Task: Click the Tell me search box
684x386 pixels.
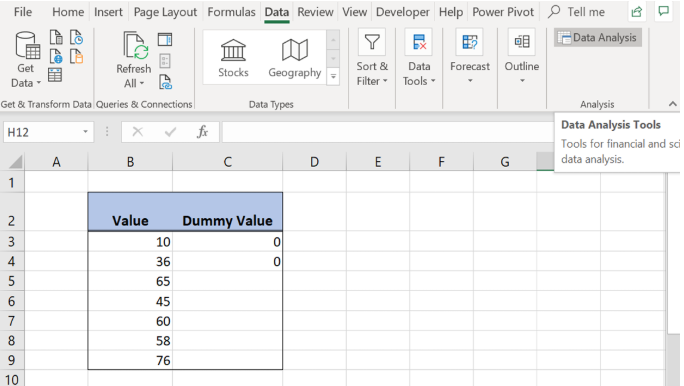Action: (x=577, y=12)
